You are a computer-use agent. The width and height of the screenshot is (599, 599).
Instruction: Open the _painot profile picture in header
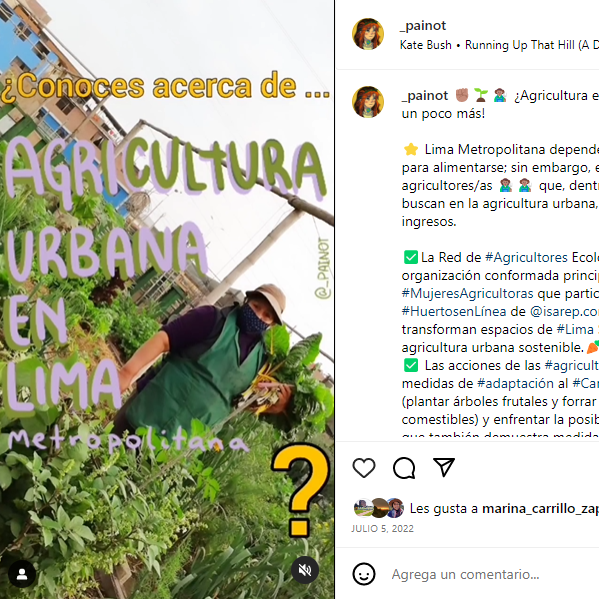click(368, 34)
